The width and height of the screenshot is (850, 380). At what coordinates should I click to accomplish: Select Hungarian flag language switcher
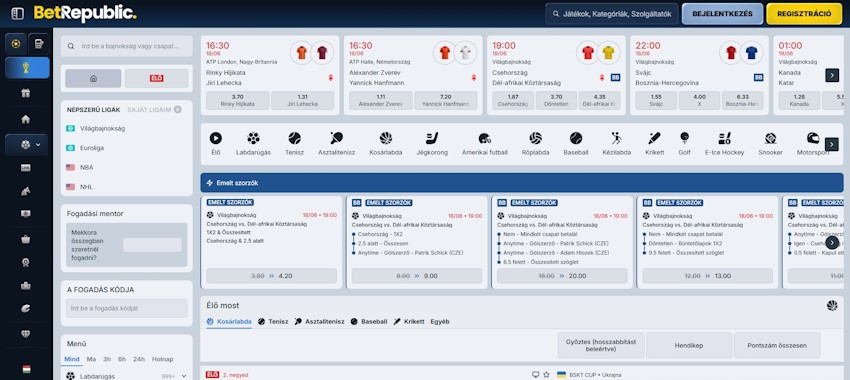pos(26,369)
